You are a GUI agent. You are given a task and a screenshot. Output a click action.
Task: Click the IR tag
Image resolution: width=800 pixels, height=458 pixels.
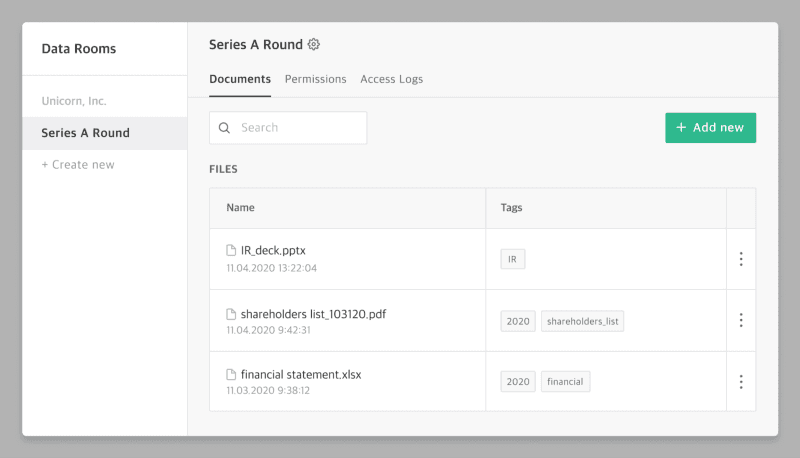pyautogui.click(x=512, y=259)
